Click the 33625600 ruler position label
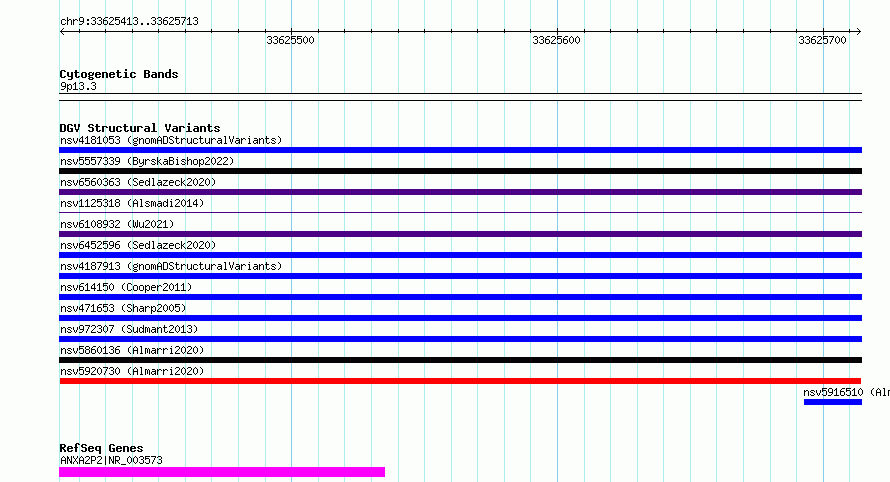The width and height of the screenshot is (890, 482). (556, 40)
